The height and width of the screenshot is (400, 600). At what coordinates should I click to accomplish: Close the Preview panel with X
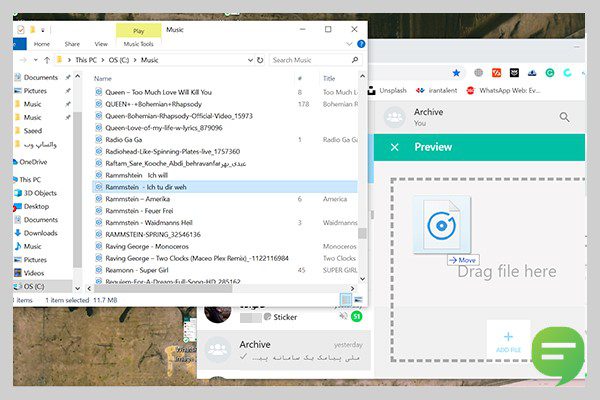click(x=395, y=147)
